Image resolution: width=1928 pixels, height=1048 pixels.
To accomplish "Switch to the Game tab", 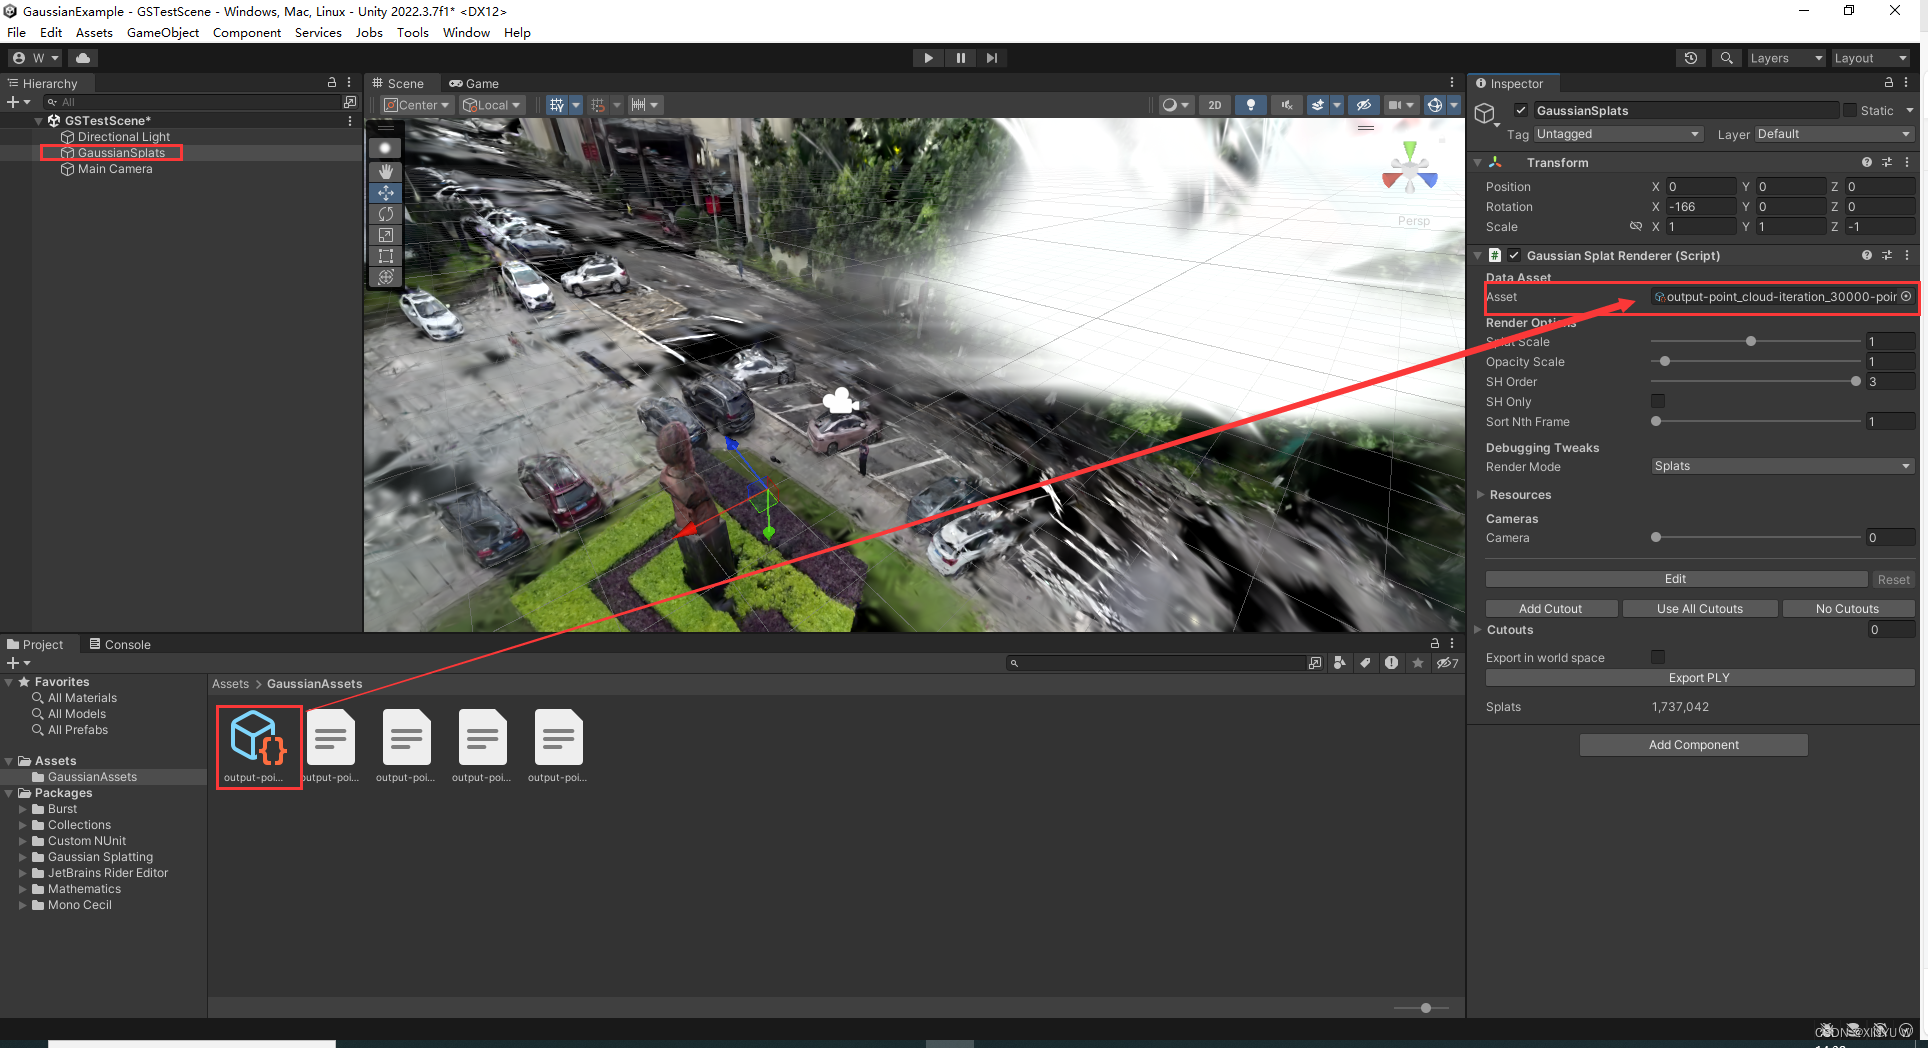I will (474, 83).
